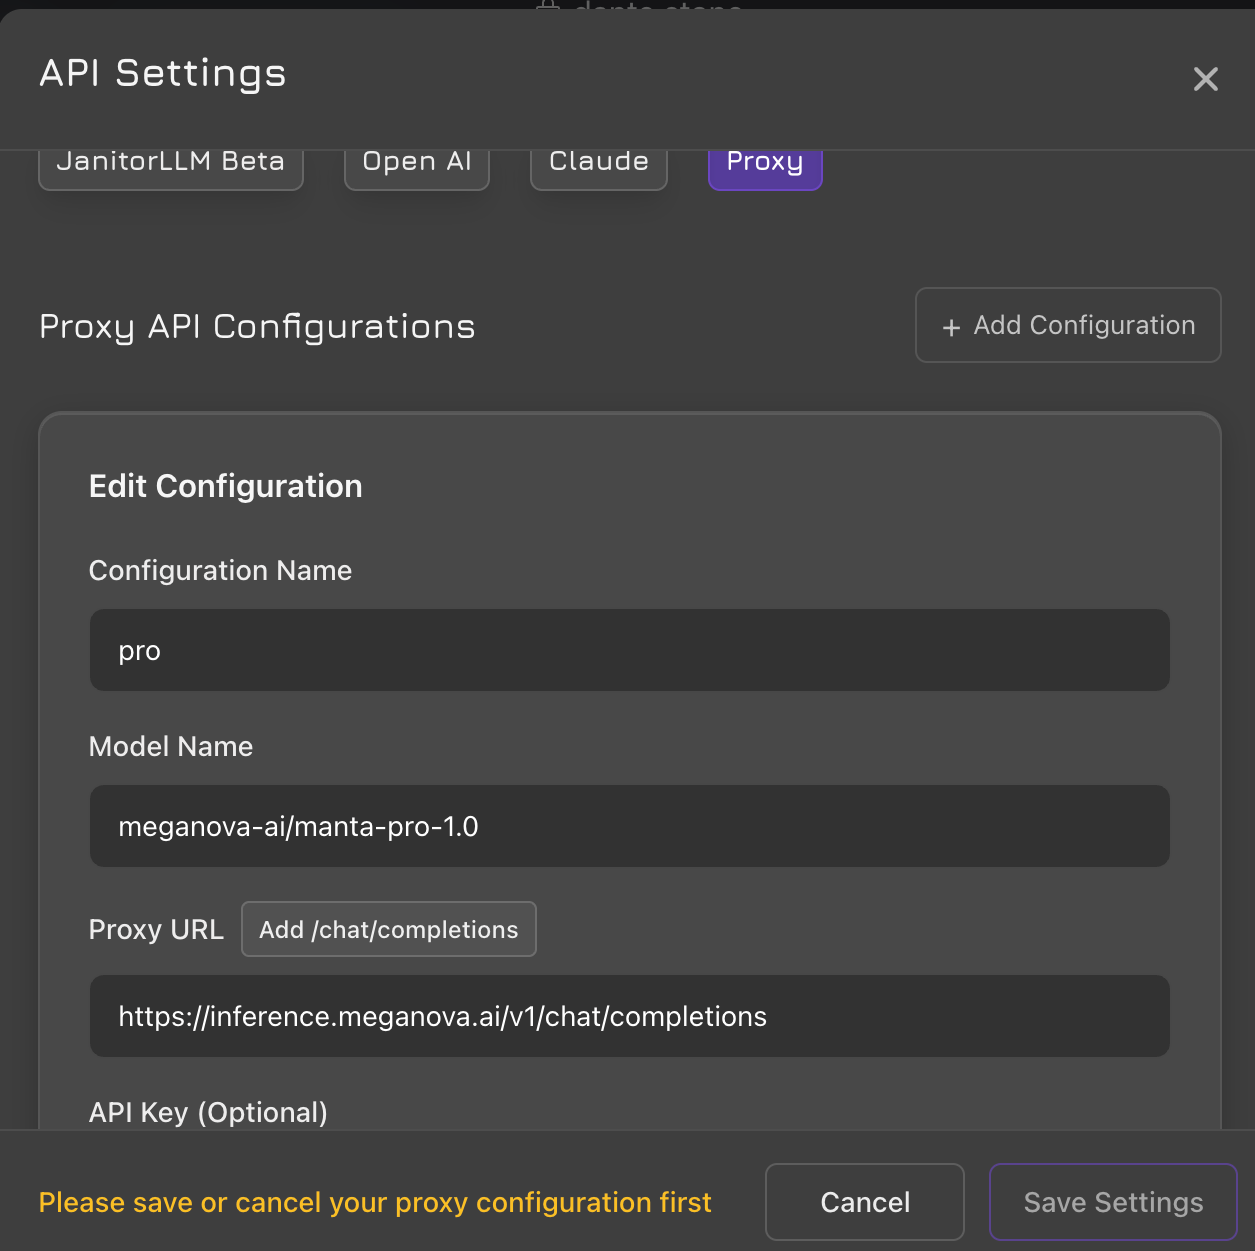Image resolution: width=1255 pixels, height=1251 pixels.
Task: Click the Edit Configuration heading
Action: coord(226,487)
